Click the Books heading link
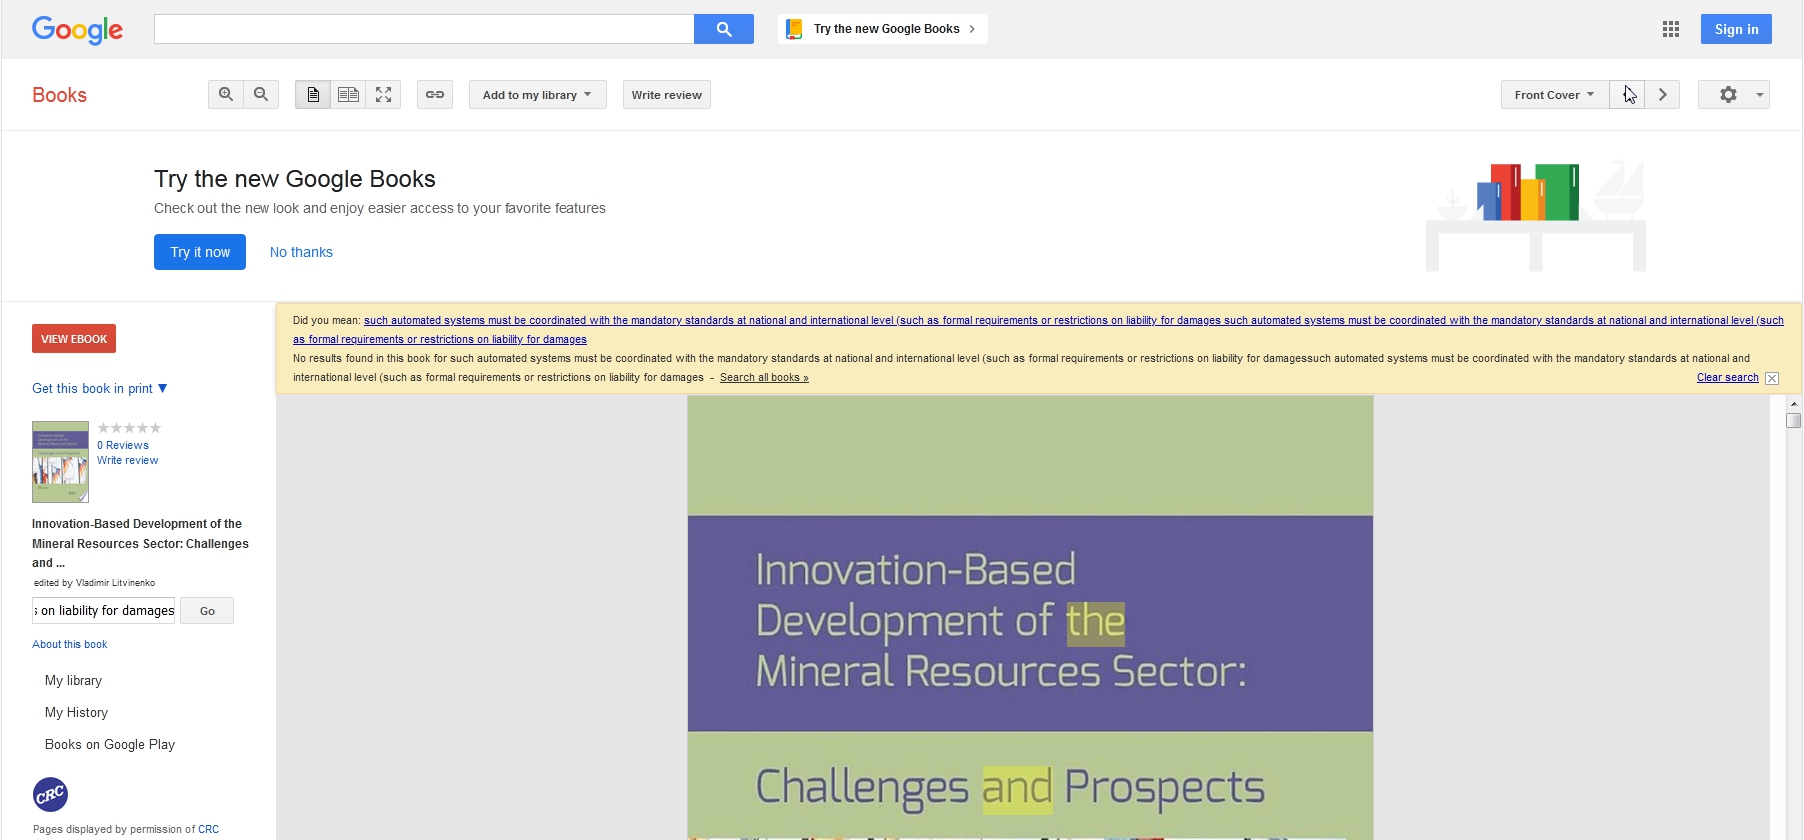The width and height of the screenshot is (1804, 840). (x=59, y=95)
